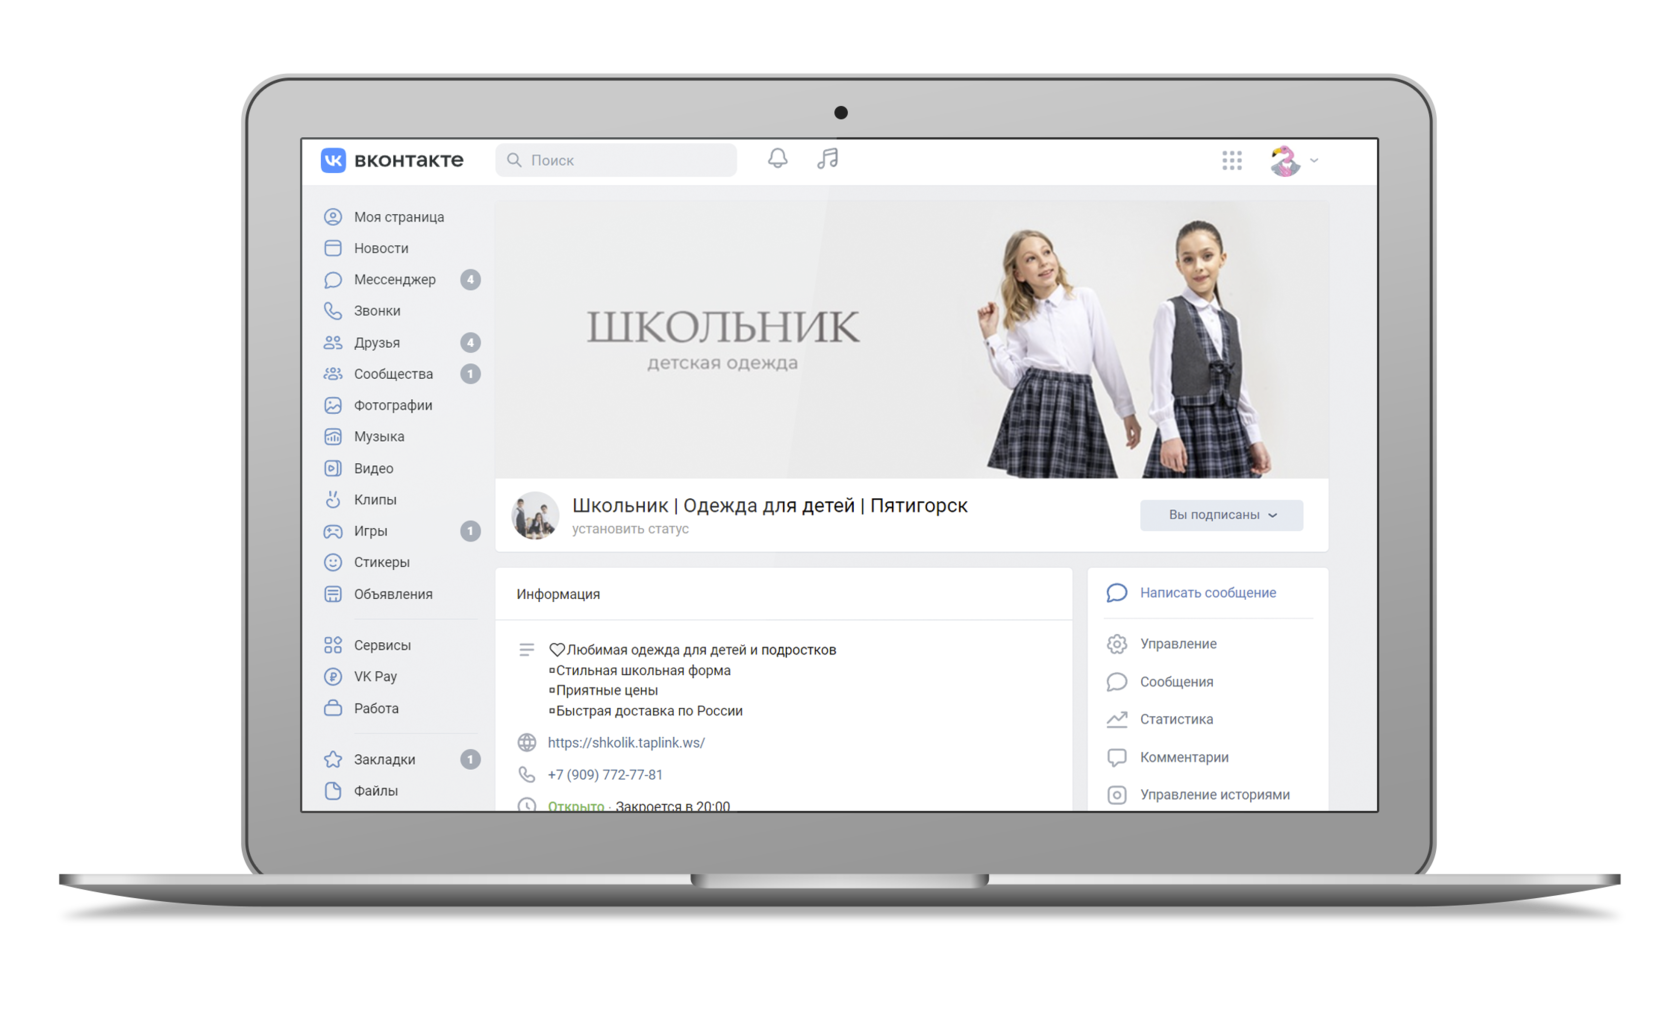Image resolution: width=1680 pixels, height=1013 pixels.
Task: Open Мессенджер from the sidebar
Action: [x=395, y=280]
